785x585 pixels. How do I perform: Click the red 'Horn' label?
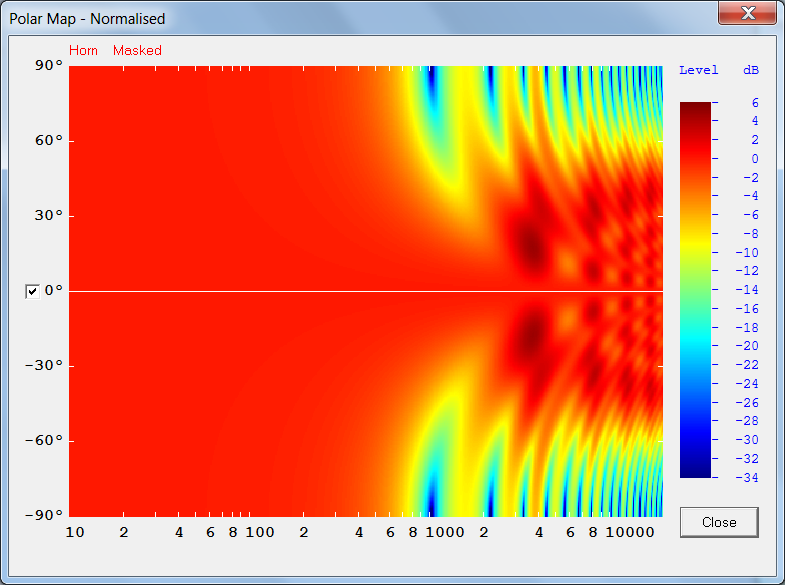click(x=83, y=51)
